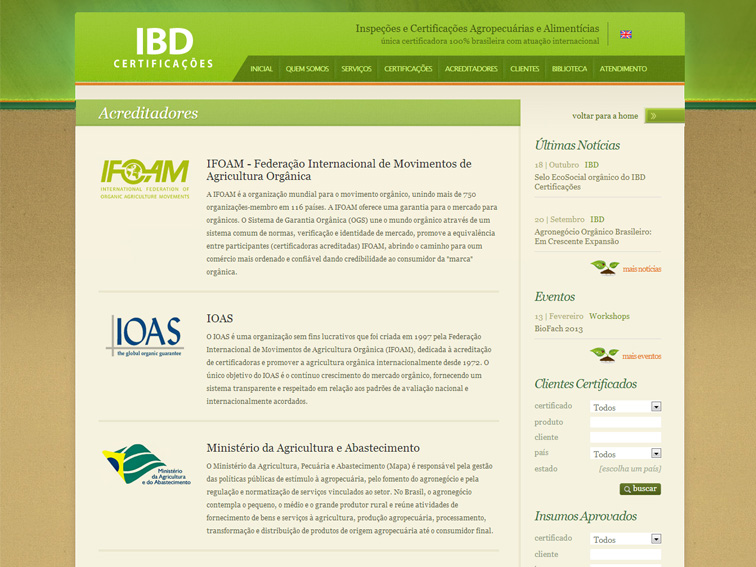Image resolution: width=756 pixels, height=567 pixels.
Task: Open the BioFach 2013 event link
Action: pos(557,328)
